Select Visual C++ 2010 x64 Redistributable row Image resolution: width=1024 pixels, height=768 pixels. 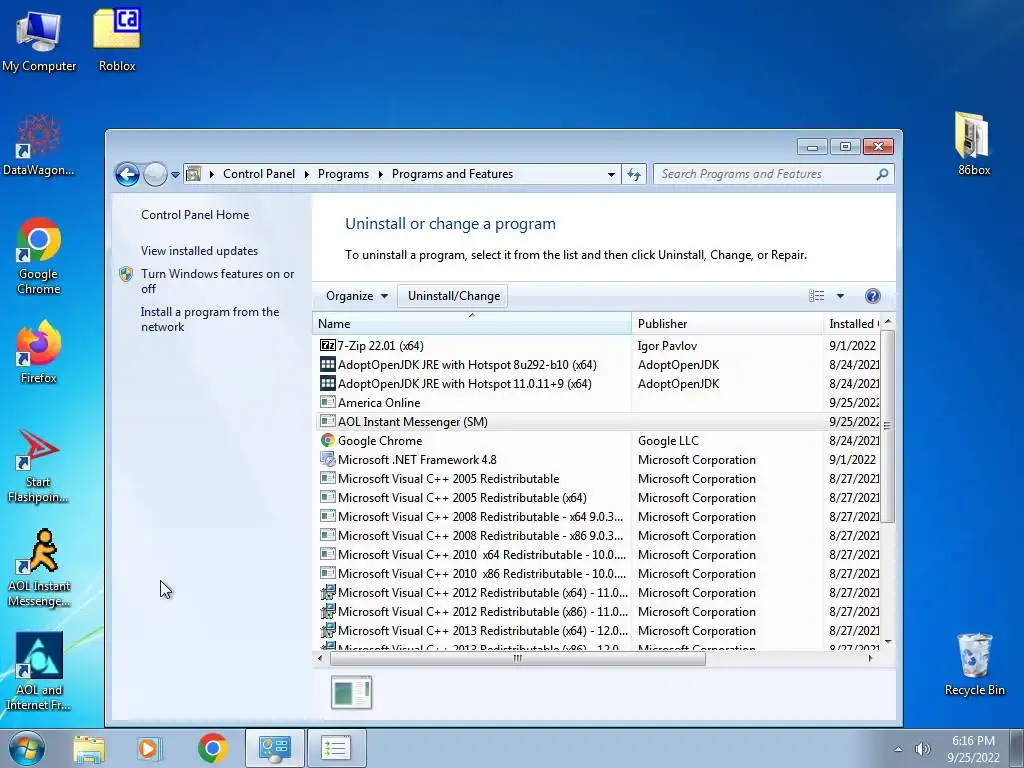click(x=598, y=554)
